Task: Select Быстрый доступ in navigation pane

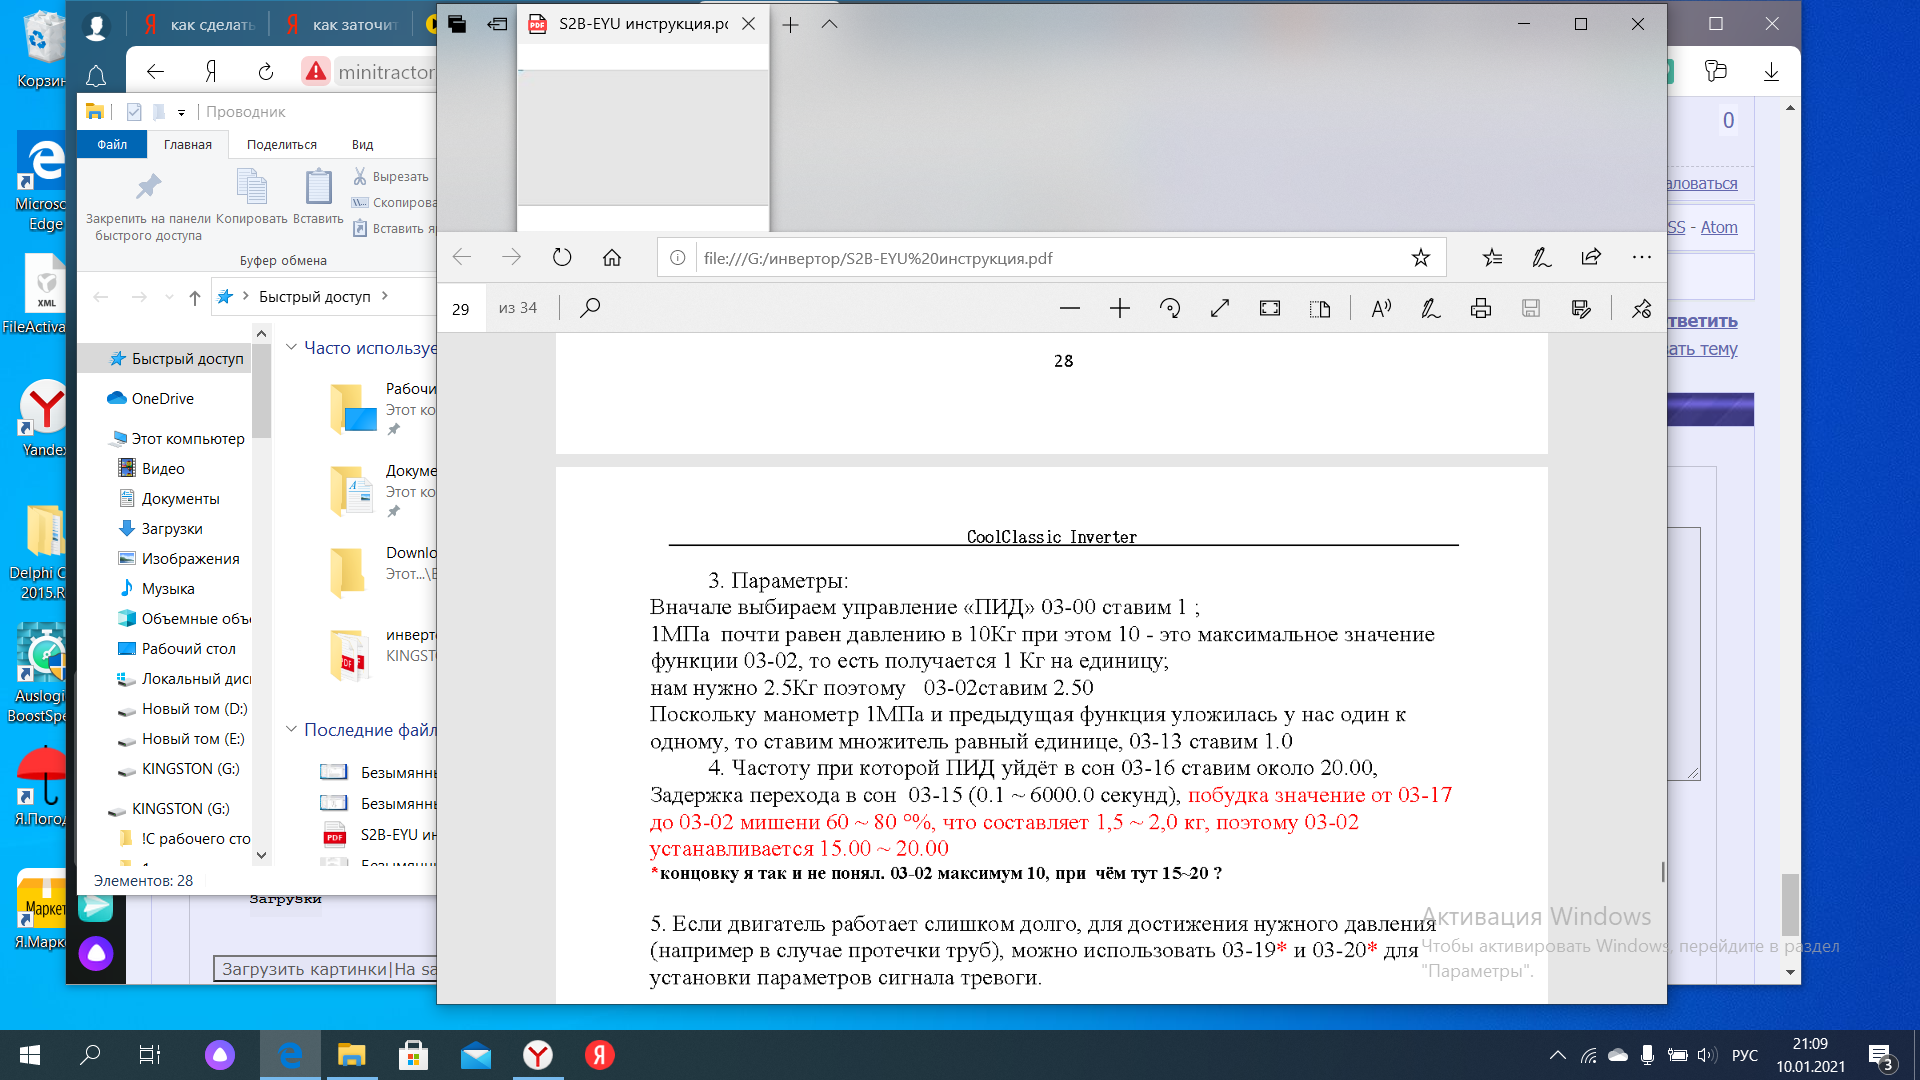Action: pyautogui.click(x=177, y=359)
